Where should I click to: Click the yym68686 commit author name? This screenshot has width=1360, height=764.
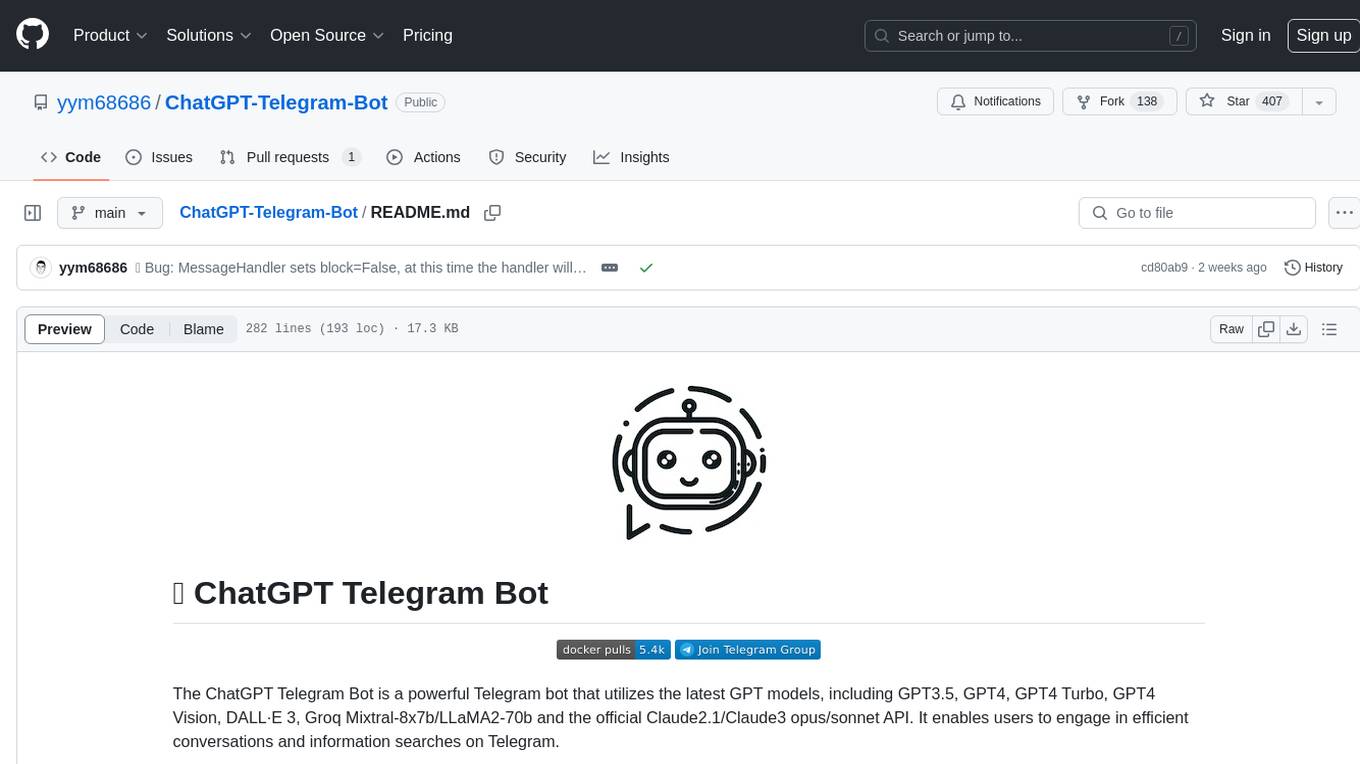coord(93,268)
